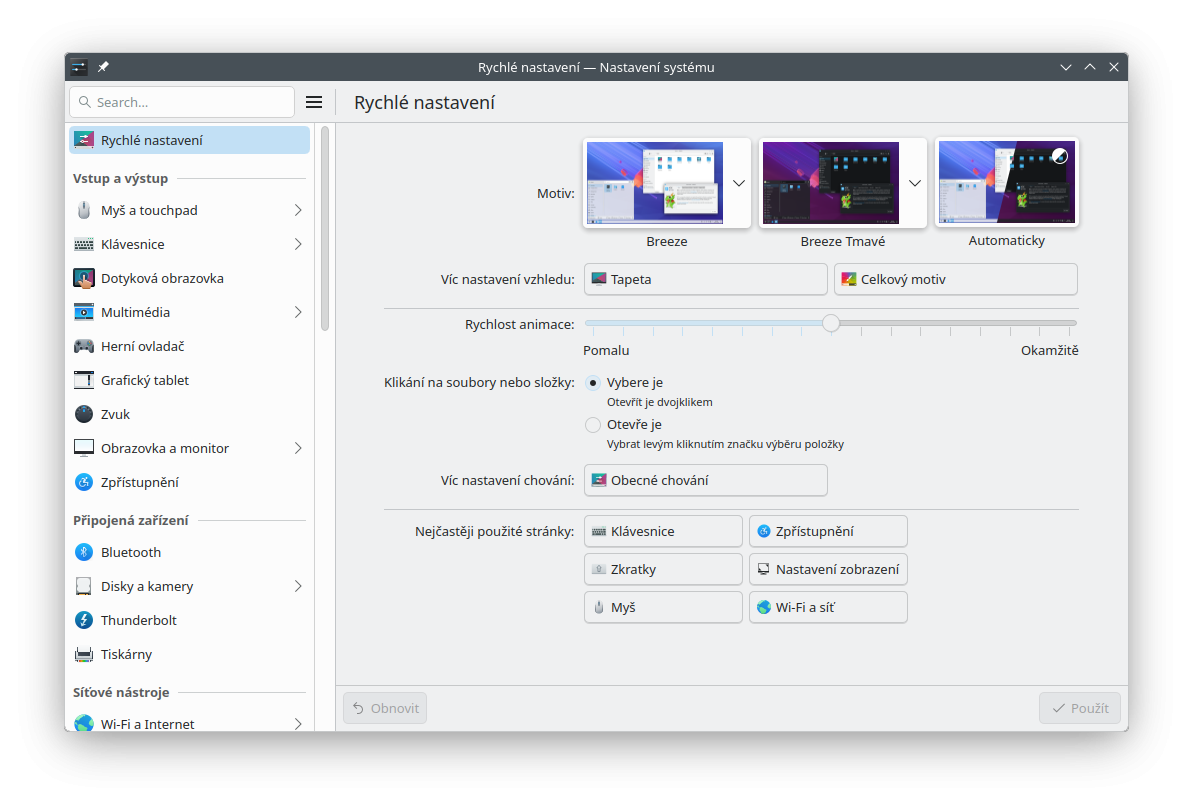Click the pin icon in title bar
The height and width of the screenshot is (808, 1193).
pyautogui.click(x=103, y=67)
